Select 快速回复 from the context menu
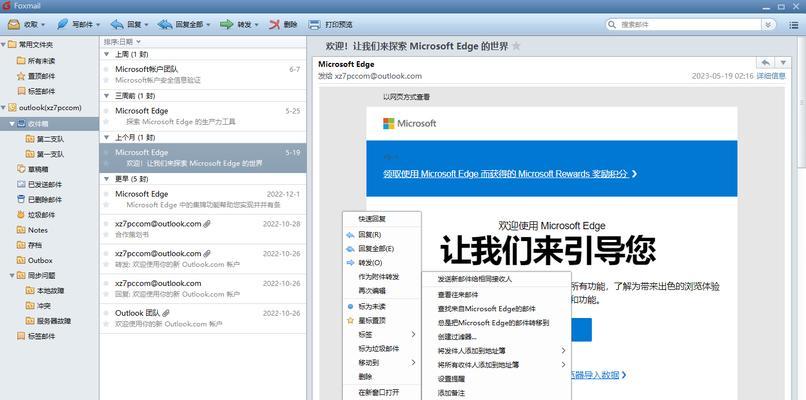Screen dimensions: 806x400 tap(372, 218)
